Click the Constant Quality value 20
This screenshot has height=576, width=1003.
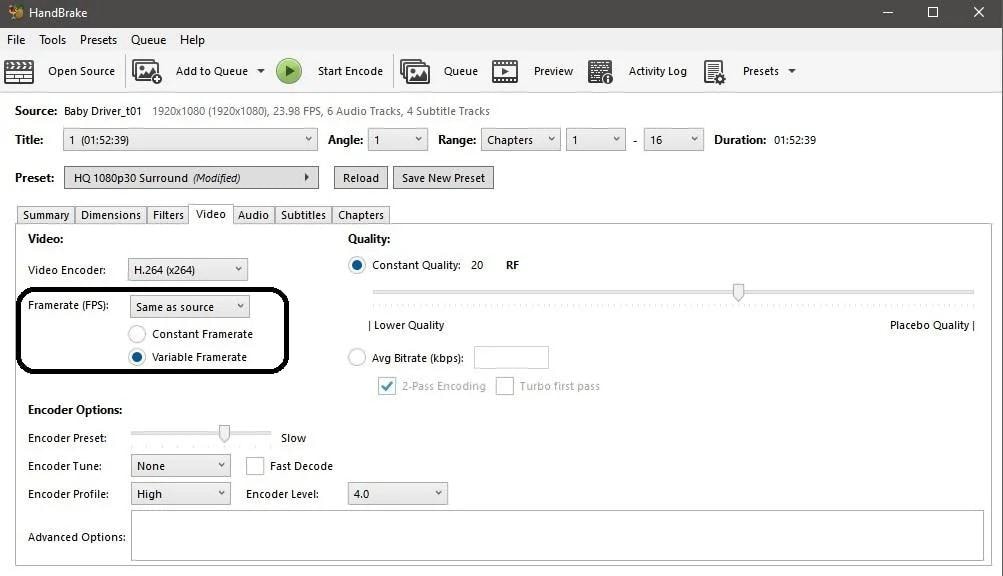pos(477,265)
